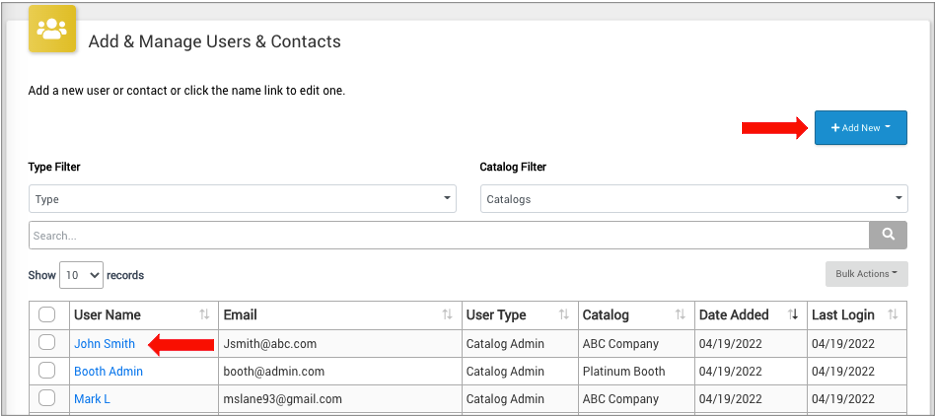Viewport: 938px width, 420px height.
Task: Sort by User Type column arrows
Action: pos(563,315)
